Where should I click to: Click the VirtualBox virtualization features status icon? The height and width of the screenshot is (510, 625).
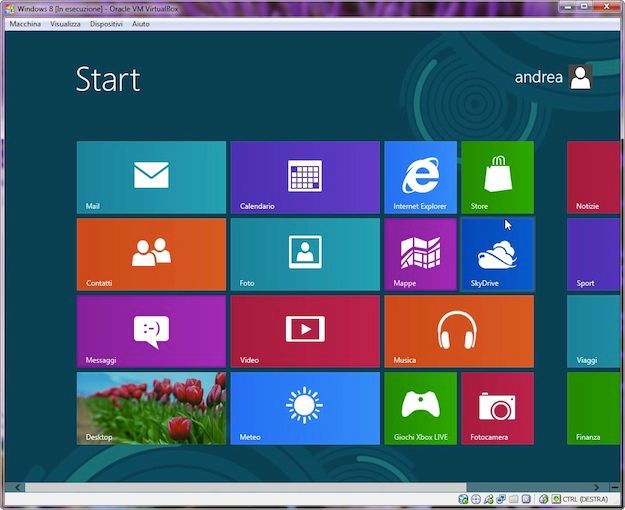tap(526, 499)
